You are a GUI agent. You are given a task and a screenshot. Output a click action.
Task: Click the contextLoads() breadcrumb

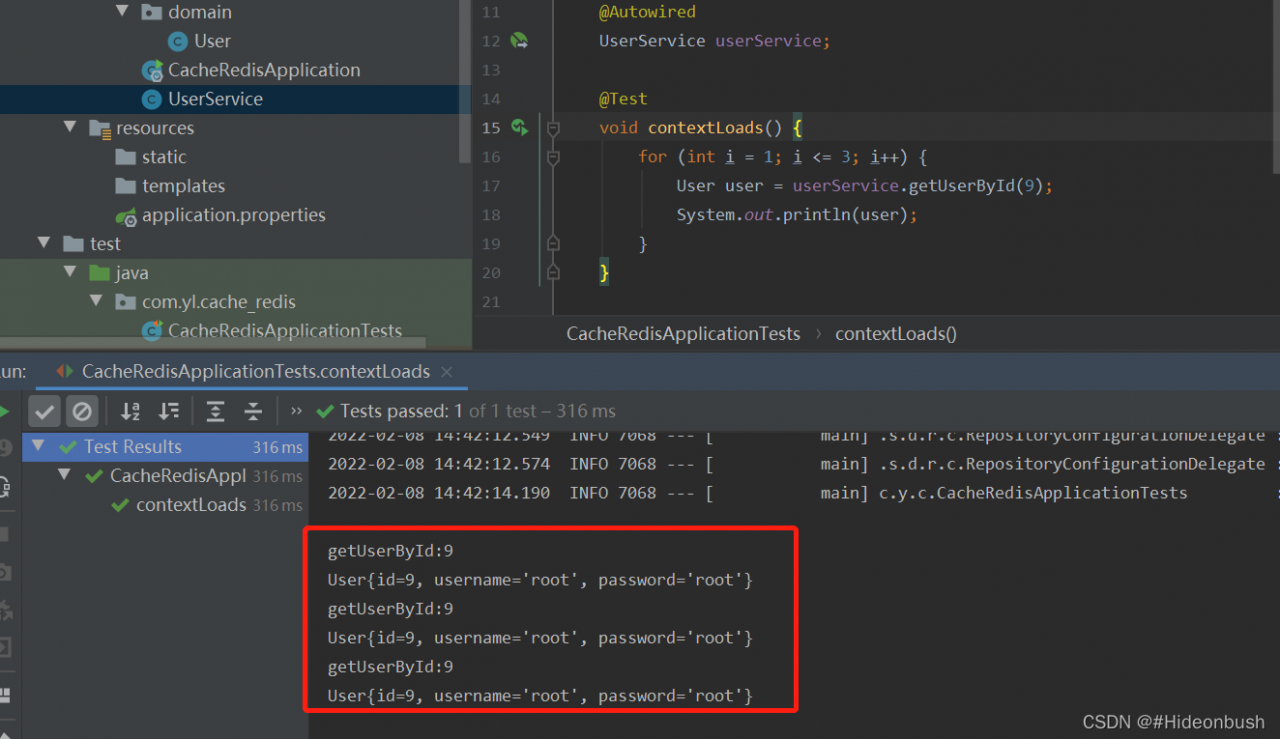(896, 334)
